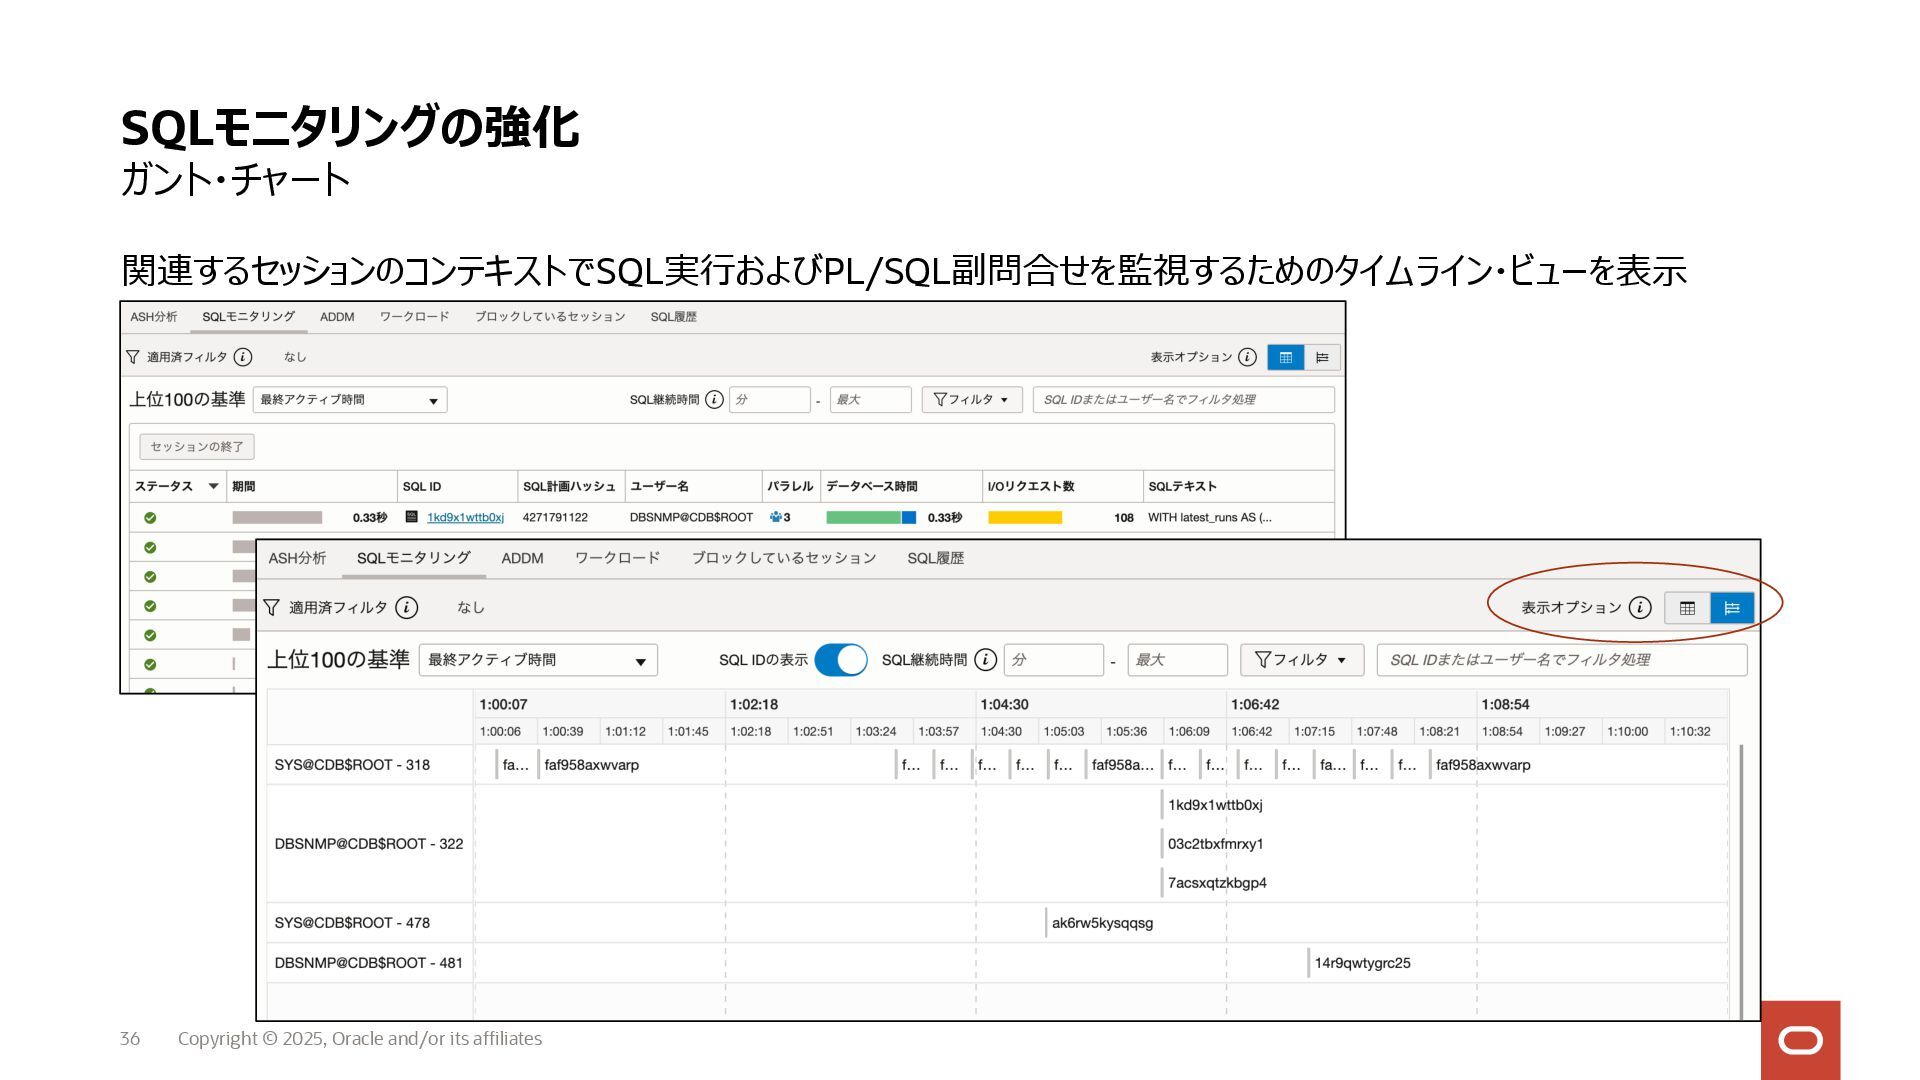Image resolution: width=1920 pixels, height=1080 pixels.
Task: Click the SQL type icon beside 1kd9x1wttb0xj link
Action: click(411, 517)
